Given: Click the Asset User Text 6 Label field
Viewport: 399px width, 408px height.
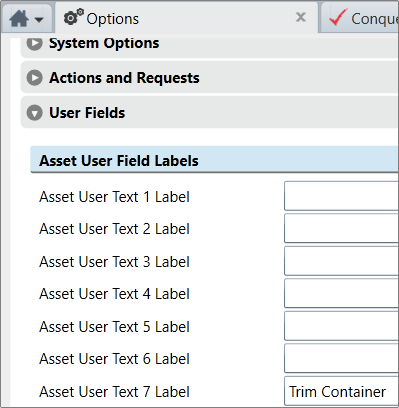Looking at the screenshot, I should tap(341, 358).
